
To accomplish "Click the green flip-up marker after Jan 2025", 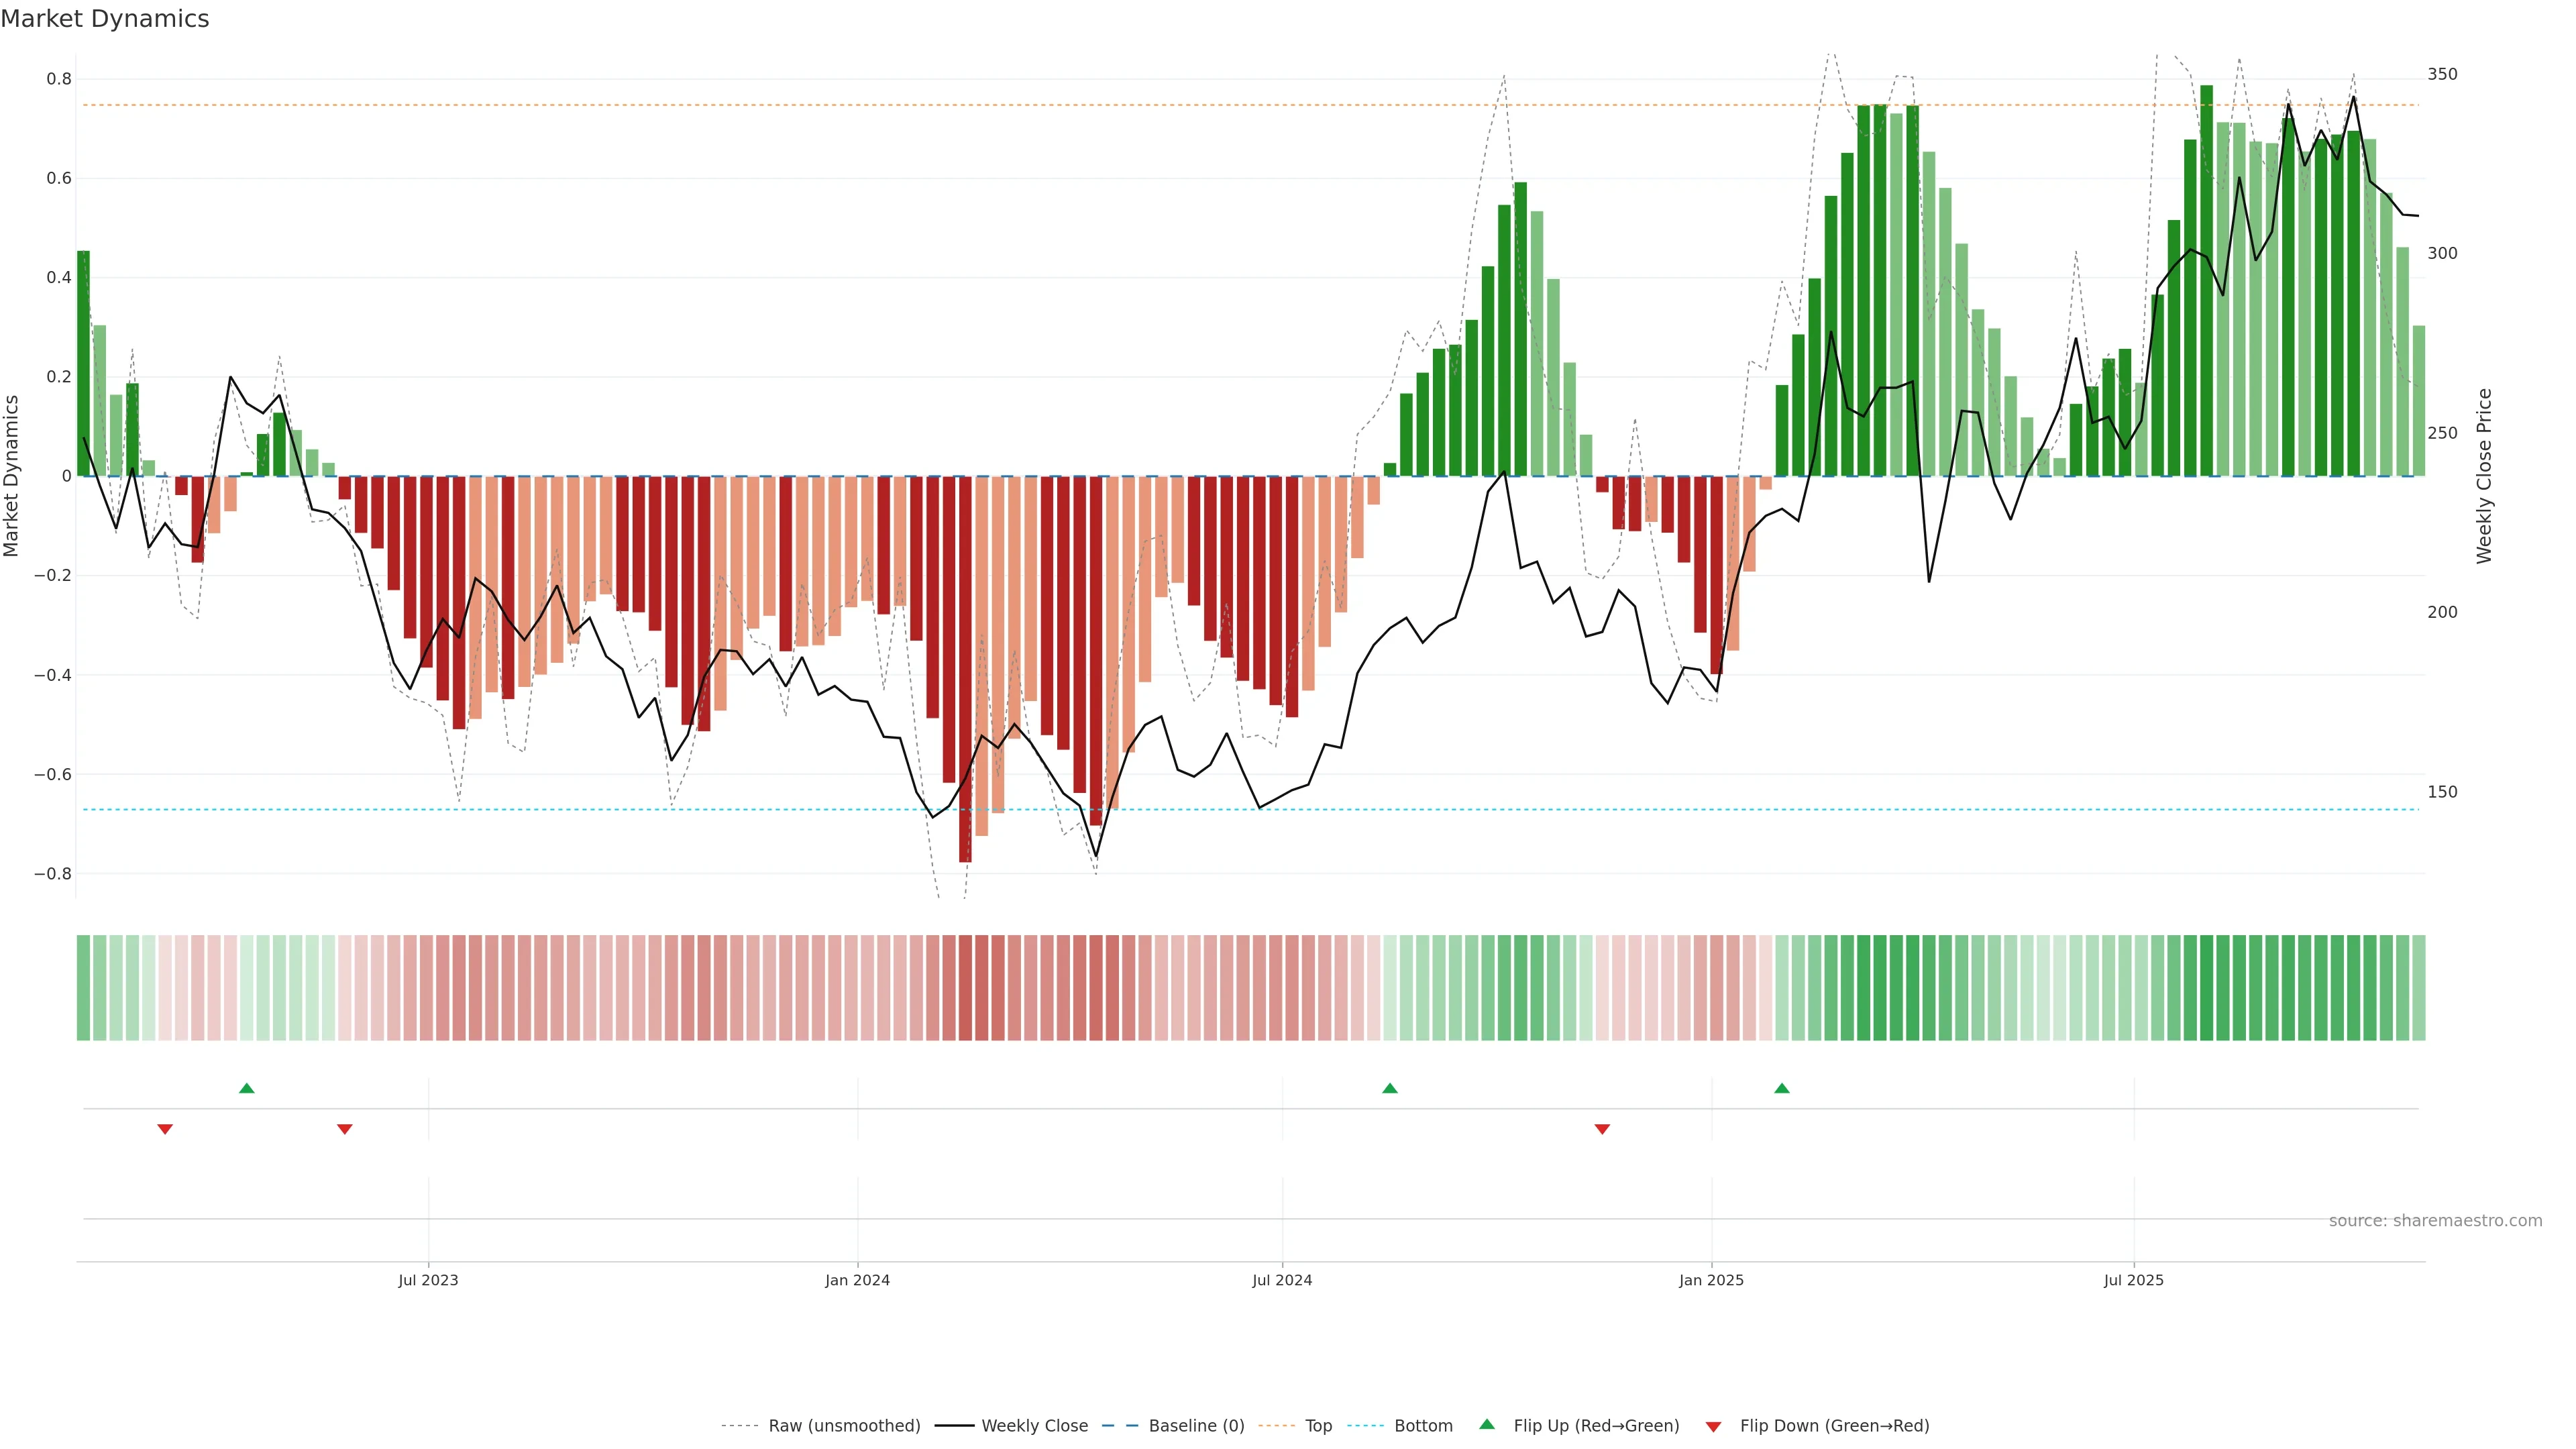I will (x=1781, y=1088).
